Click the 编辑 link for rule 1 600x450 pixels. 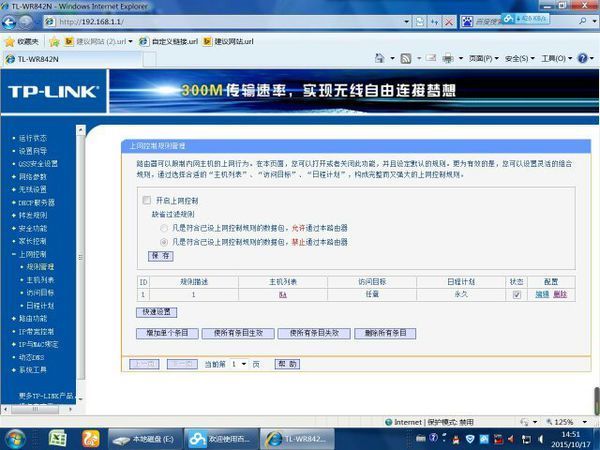(542, 294)
